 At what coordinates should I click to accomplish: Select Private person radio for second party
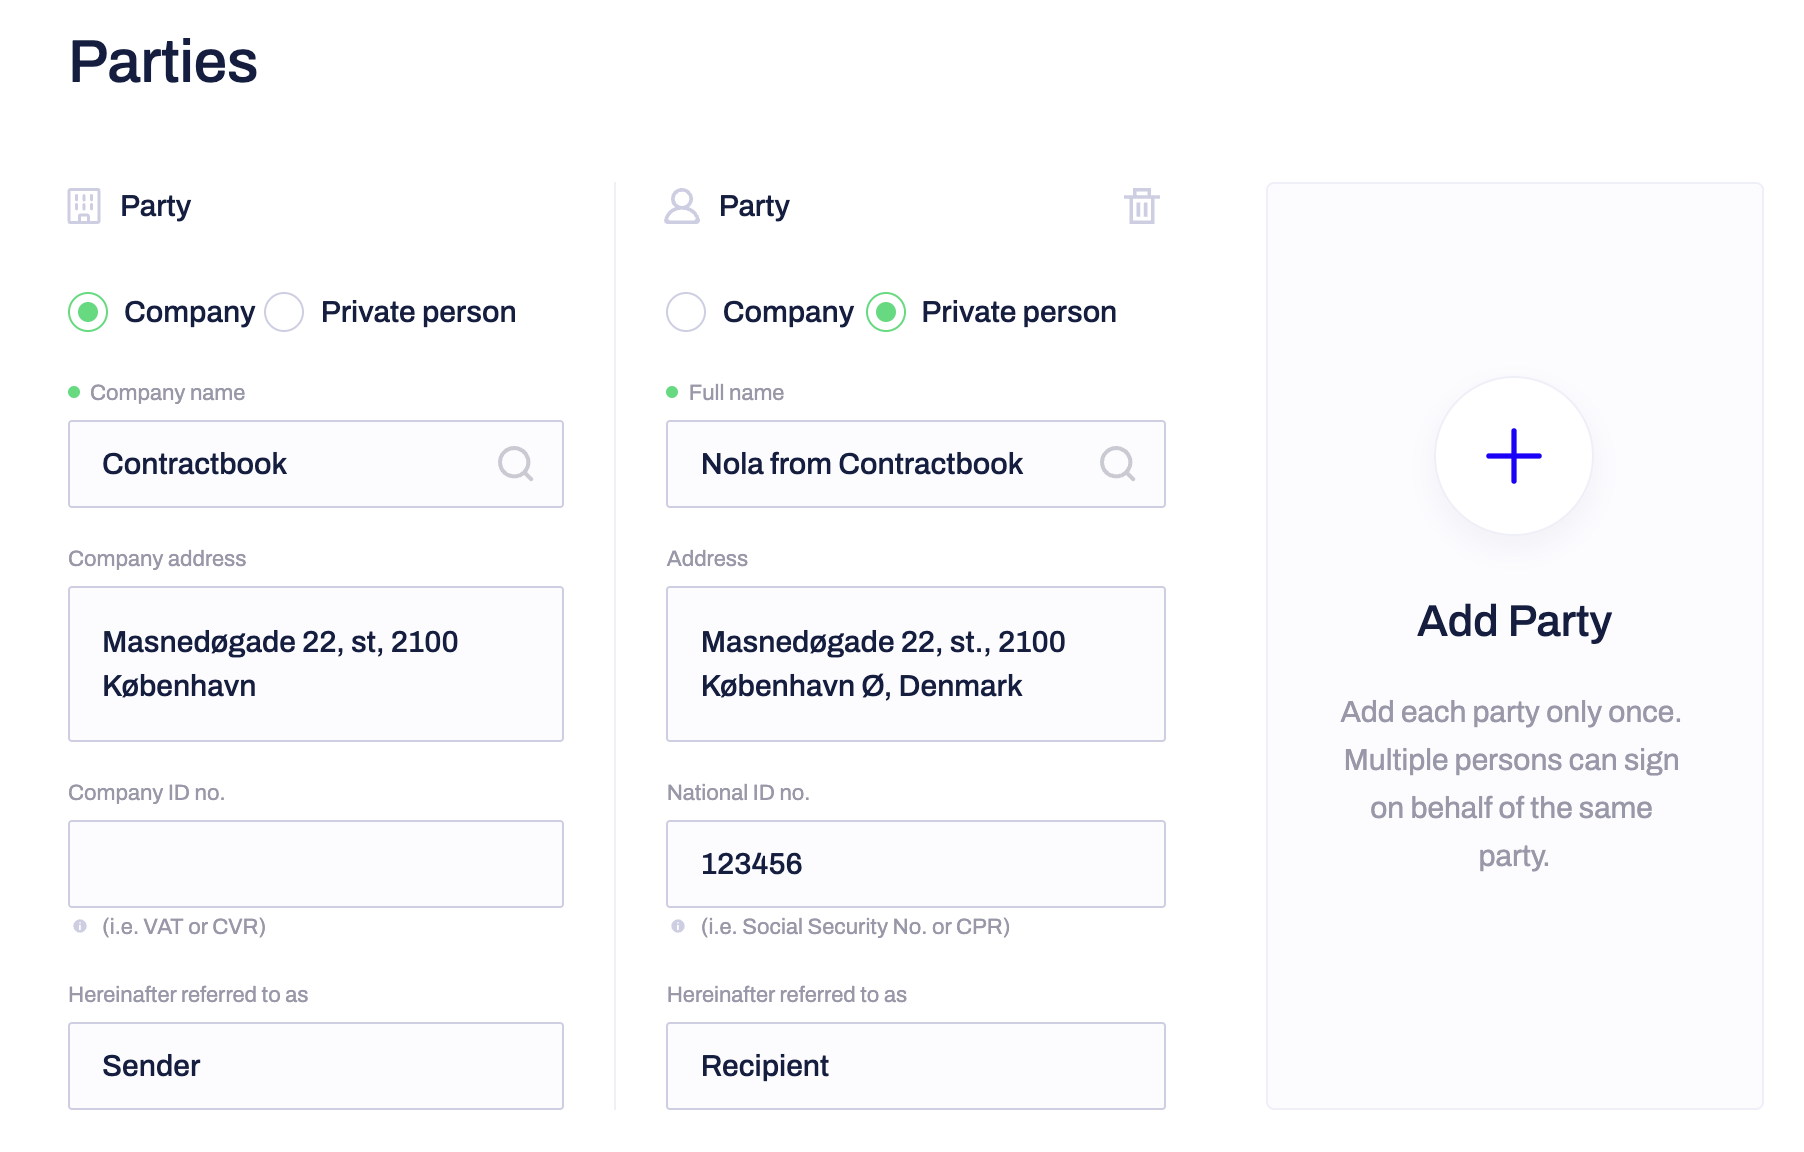pyautogui.click(x=886, y=312)
